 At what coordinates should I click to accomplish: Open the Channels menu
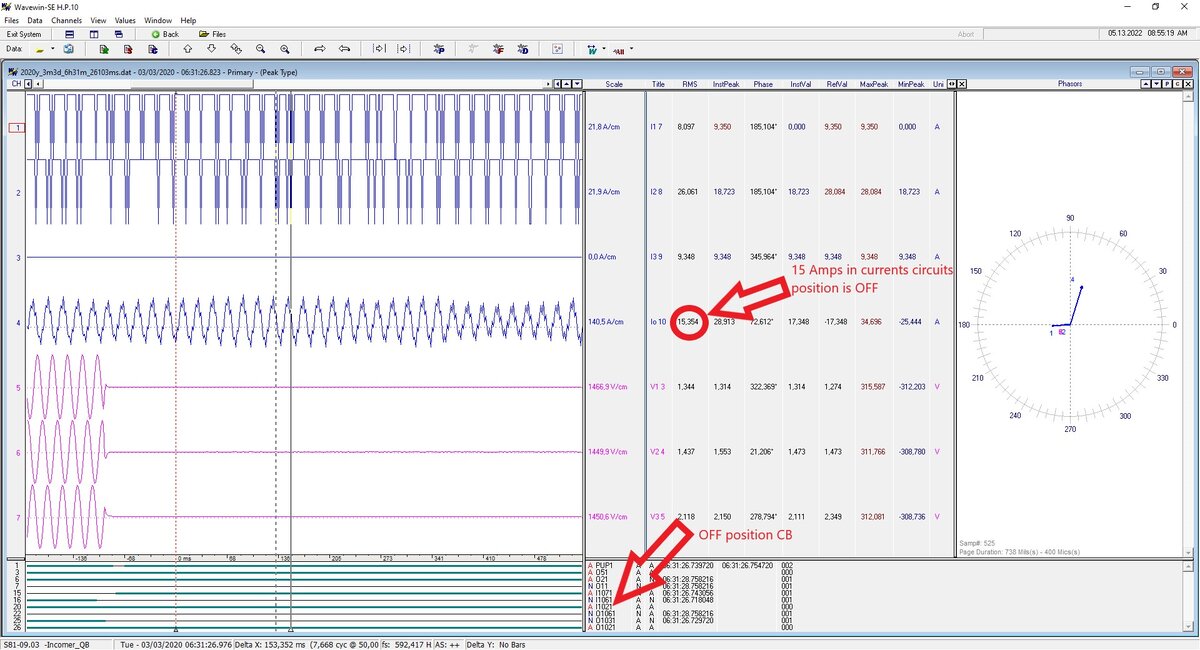(x=67, y=20)
